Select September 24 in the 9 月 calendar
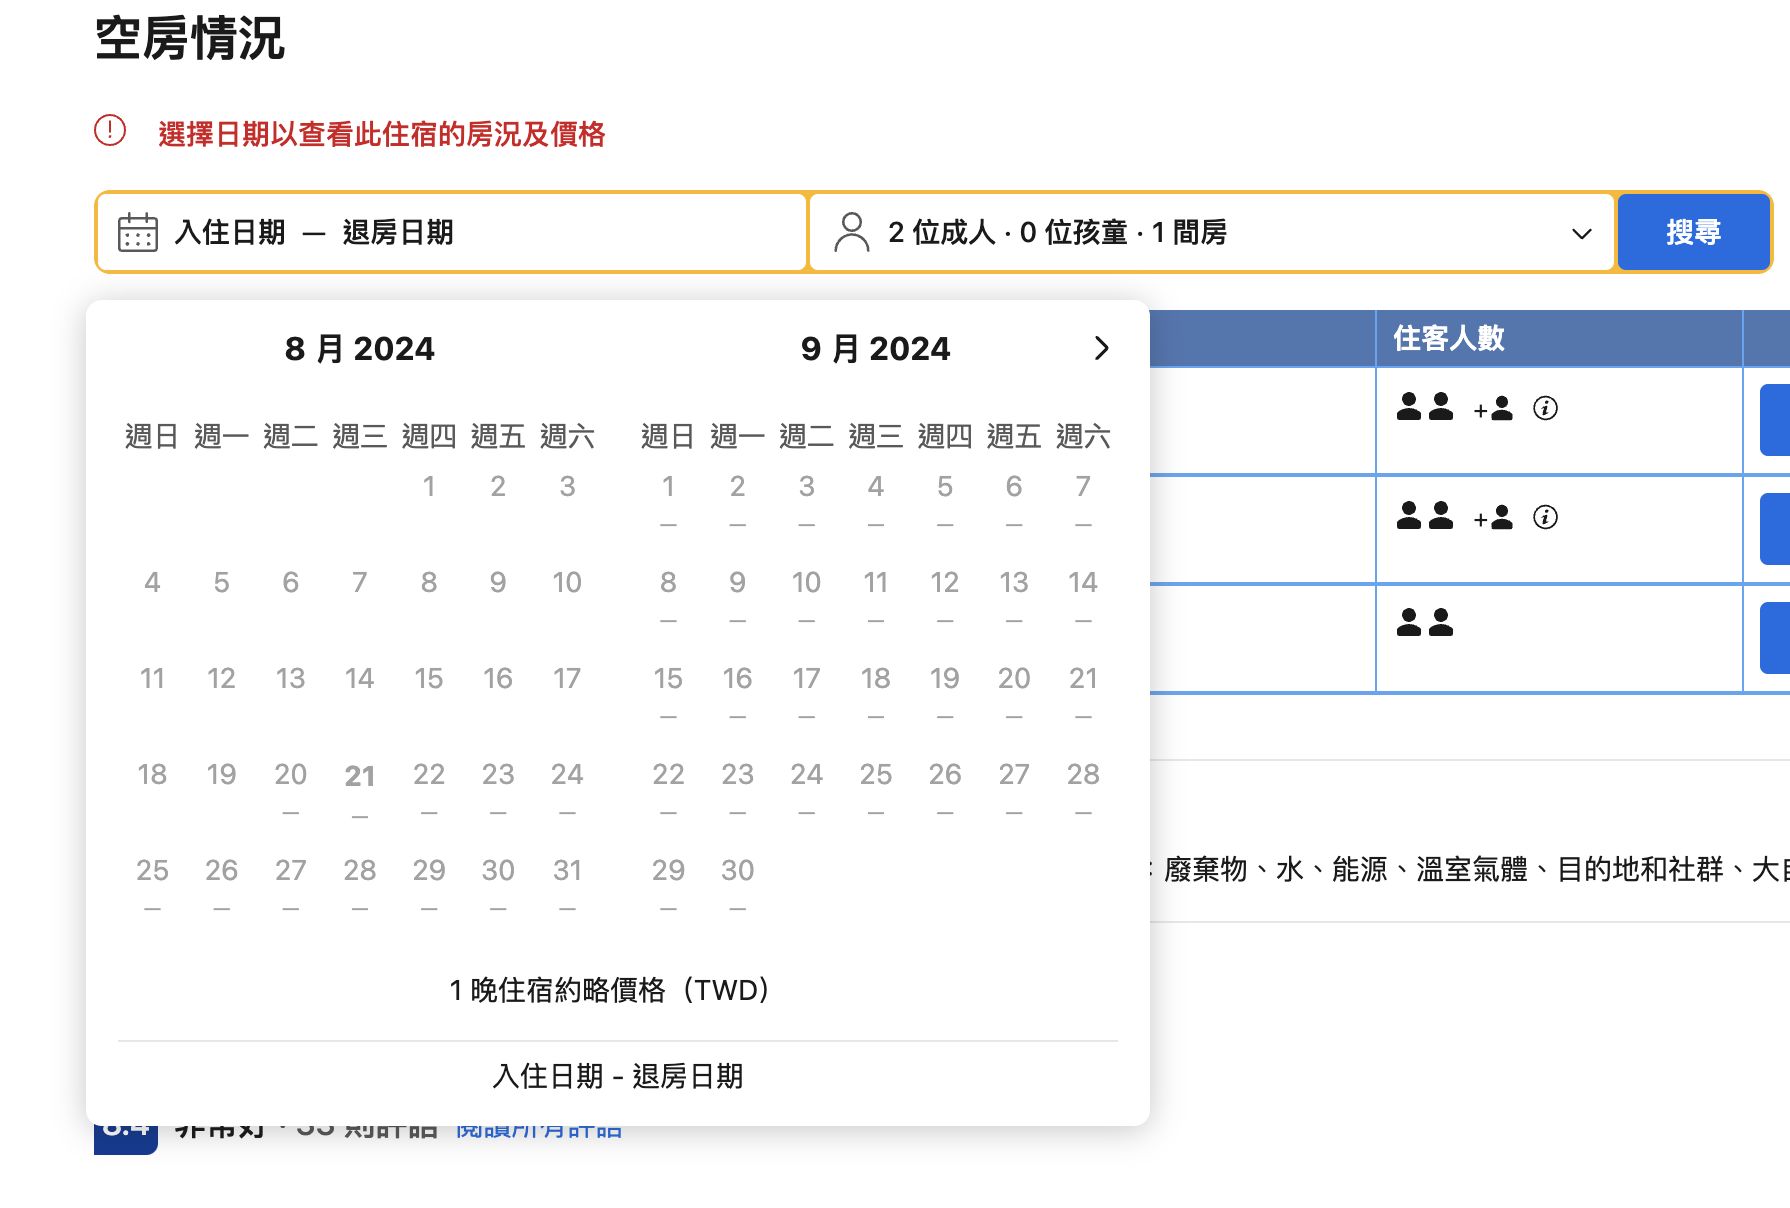Screen dimensions: 1790x1208 point(806,788)
